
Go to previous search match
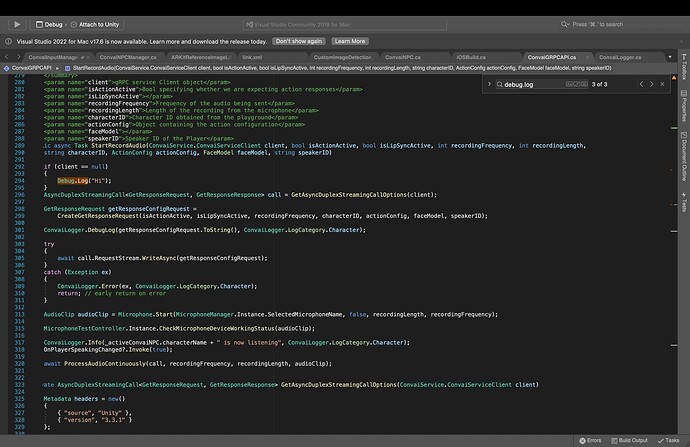[x=641, y=84]
